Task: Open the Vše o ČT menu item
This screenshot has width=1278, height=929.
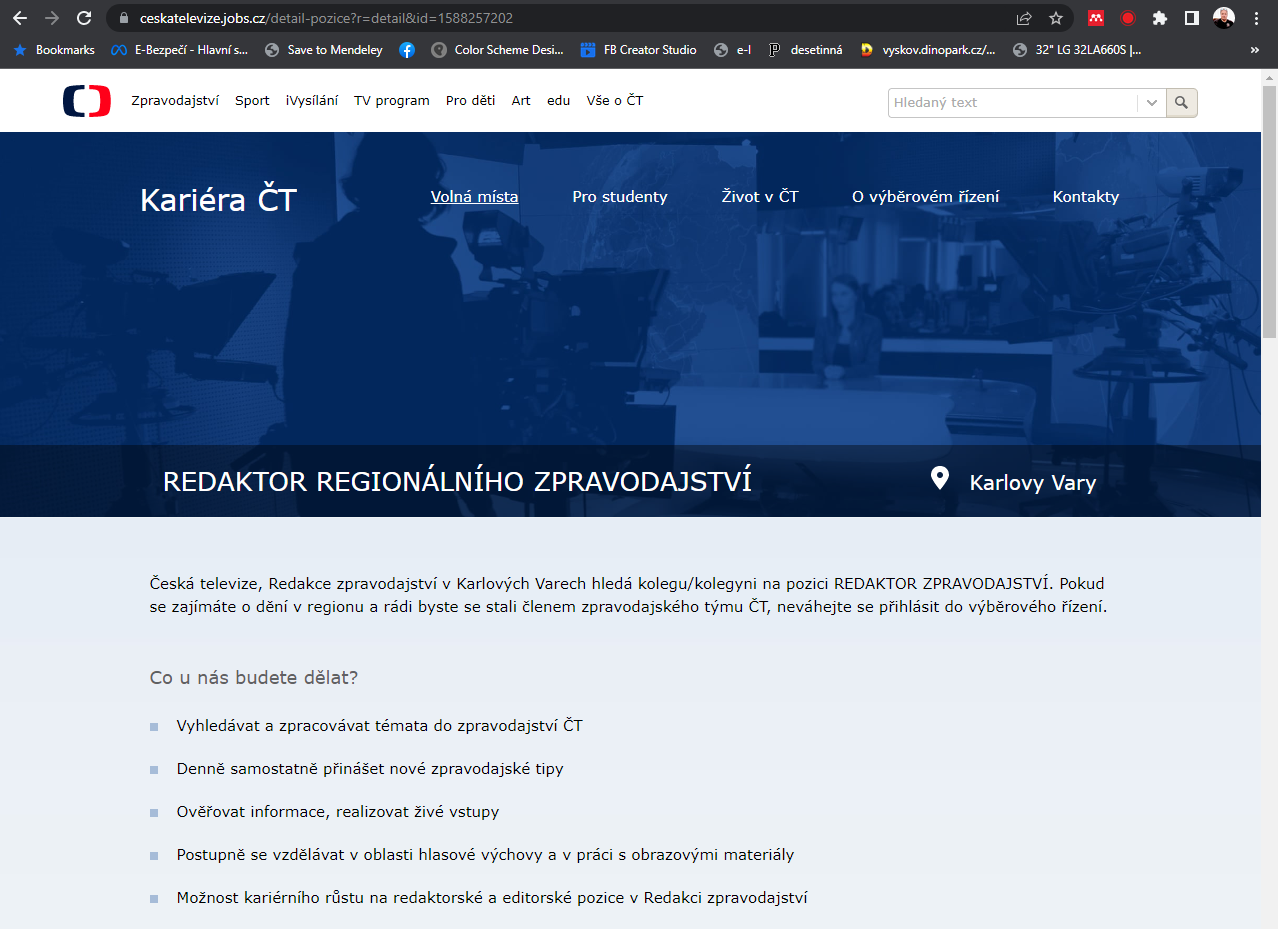Action: (x=615, y=100)
